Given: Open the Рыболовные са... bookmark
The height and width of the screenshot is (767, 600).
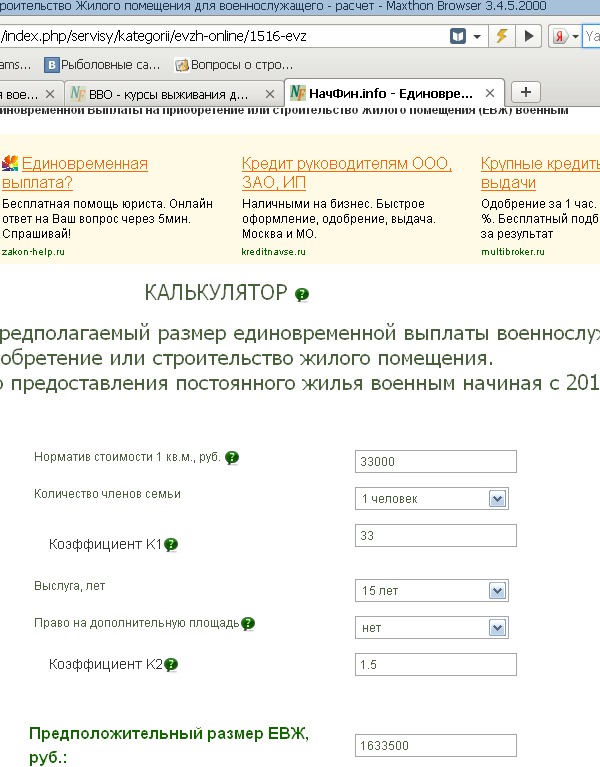Looking at the screenshot, I should pos(103,65).
